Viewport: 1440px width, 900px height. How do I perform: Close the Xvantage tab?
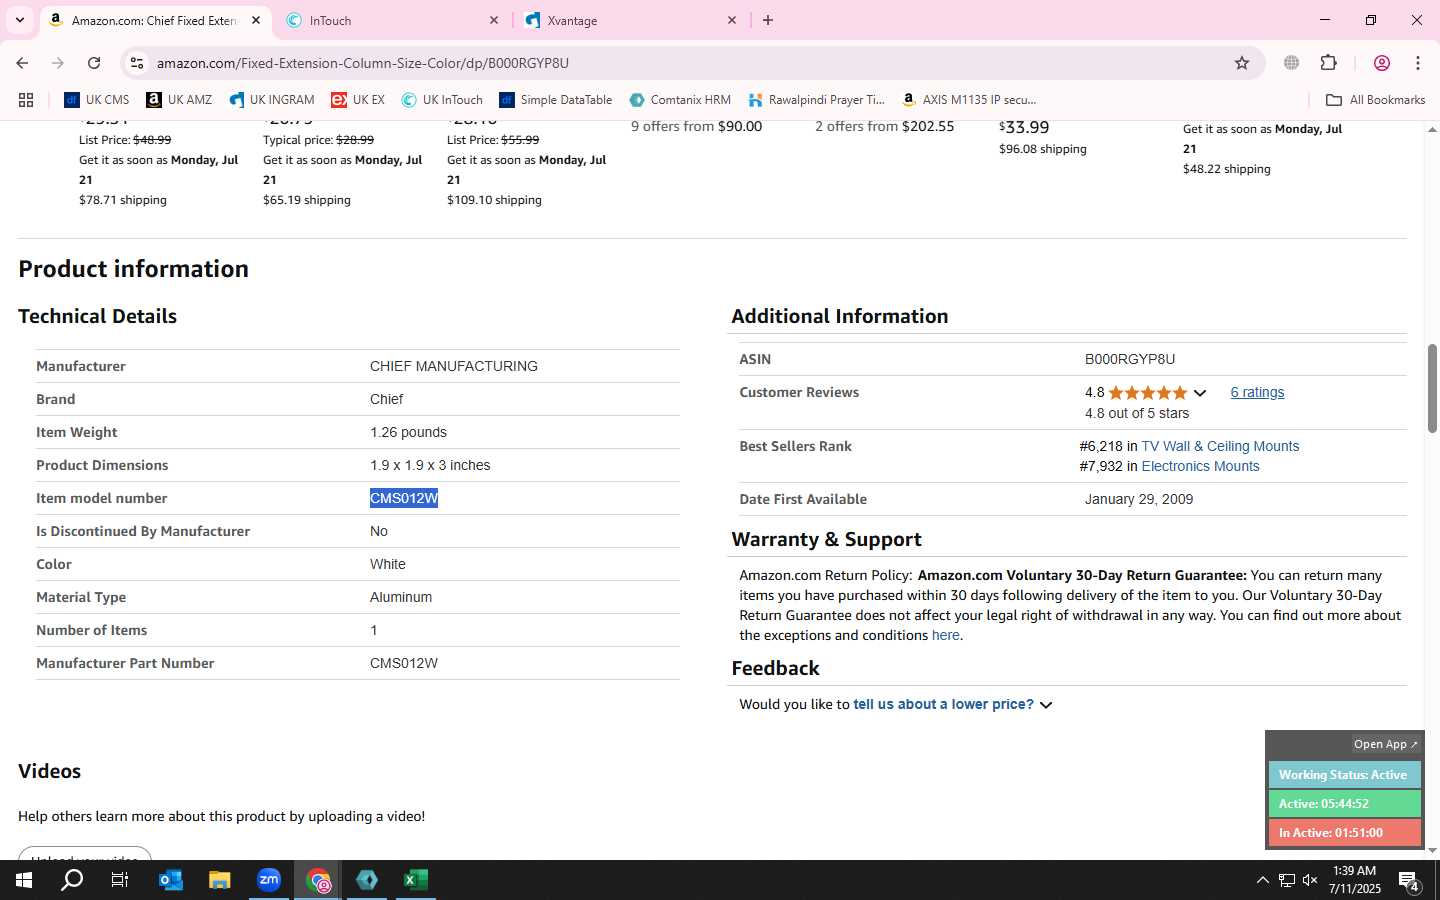coord(732,20)
